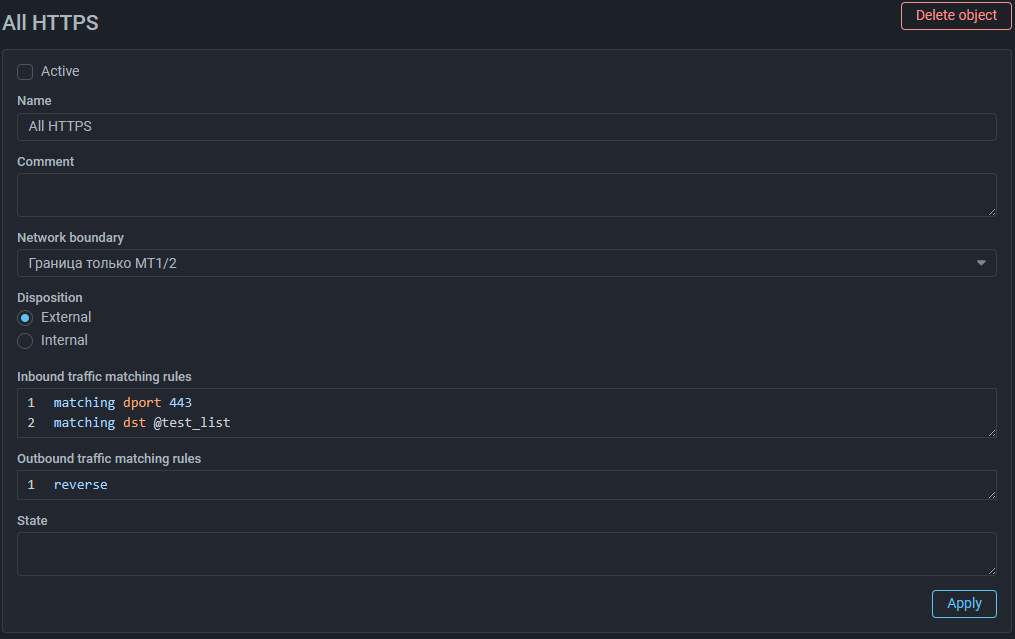The width and height of the screenshot is (1015, 639).
Task: Click the Network boundary dropdown arrow
Action: pos(981,263)
